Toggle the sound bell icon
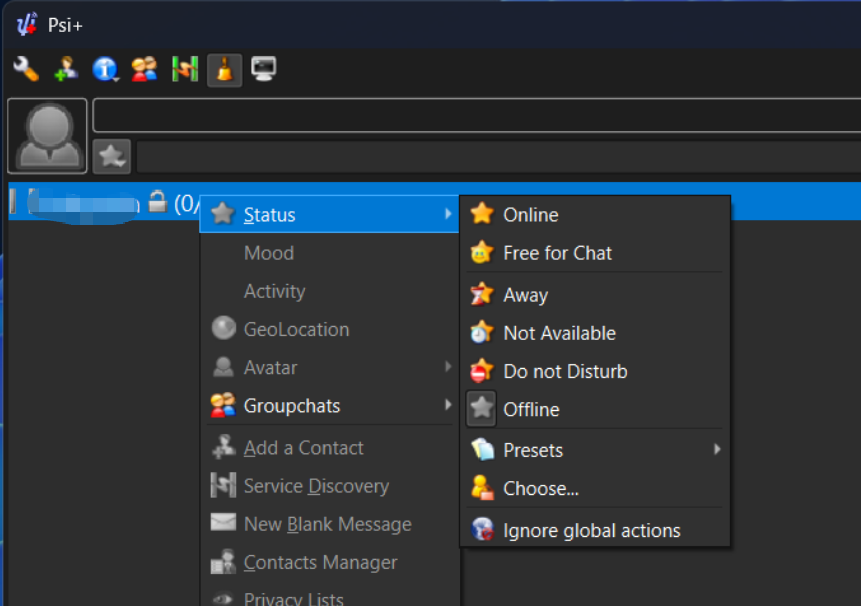Screen dimensions: 861x606 (x=224, y=70)
